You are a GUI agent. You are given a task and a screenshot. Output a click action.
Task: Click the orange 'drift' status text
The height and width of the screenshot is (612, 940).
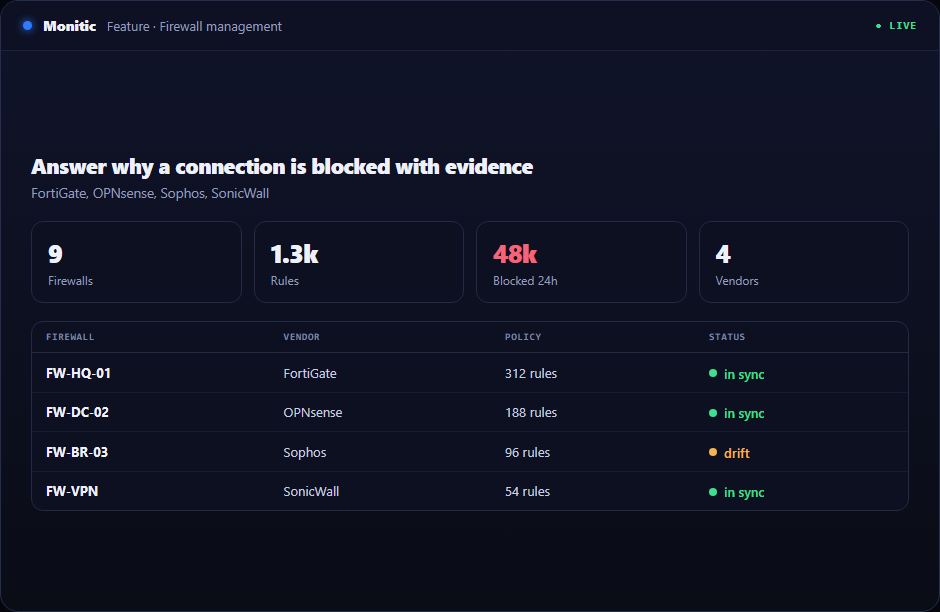(x=737, y=454)
